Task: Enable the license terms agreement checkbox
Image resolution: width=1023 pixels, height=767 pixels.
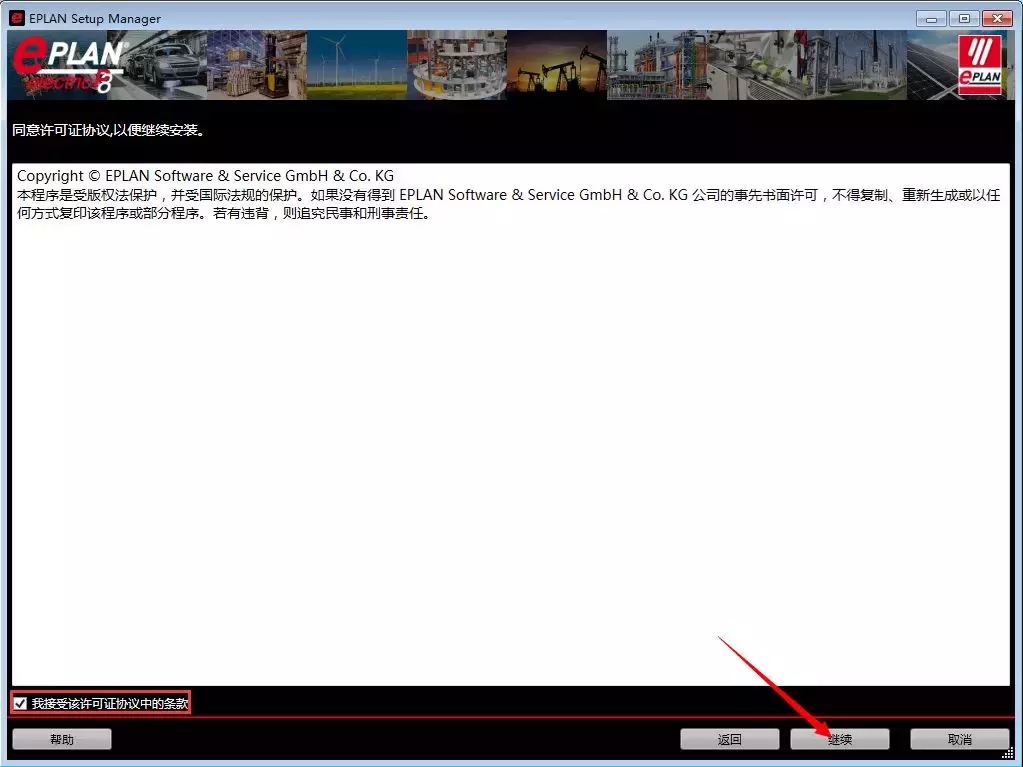Action: point(19,702)
